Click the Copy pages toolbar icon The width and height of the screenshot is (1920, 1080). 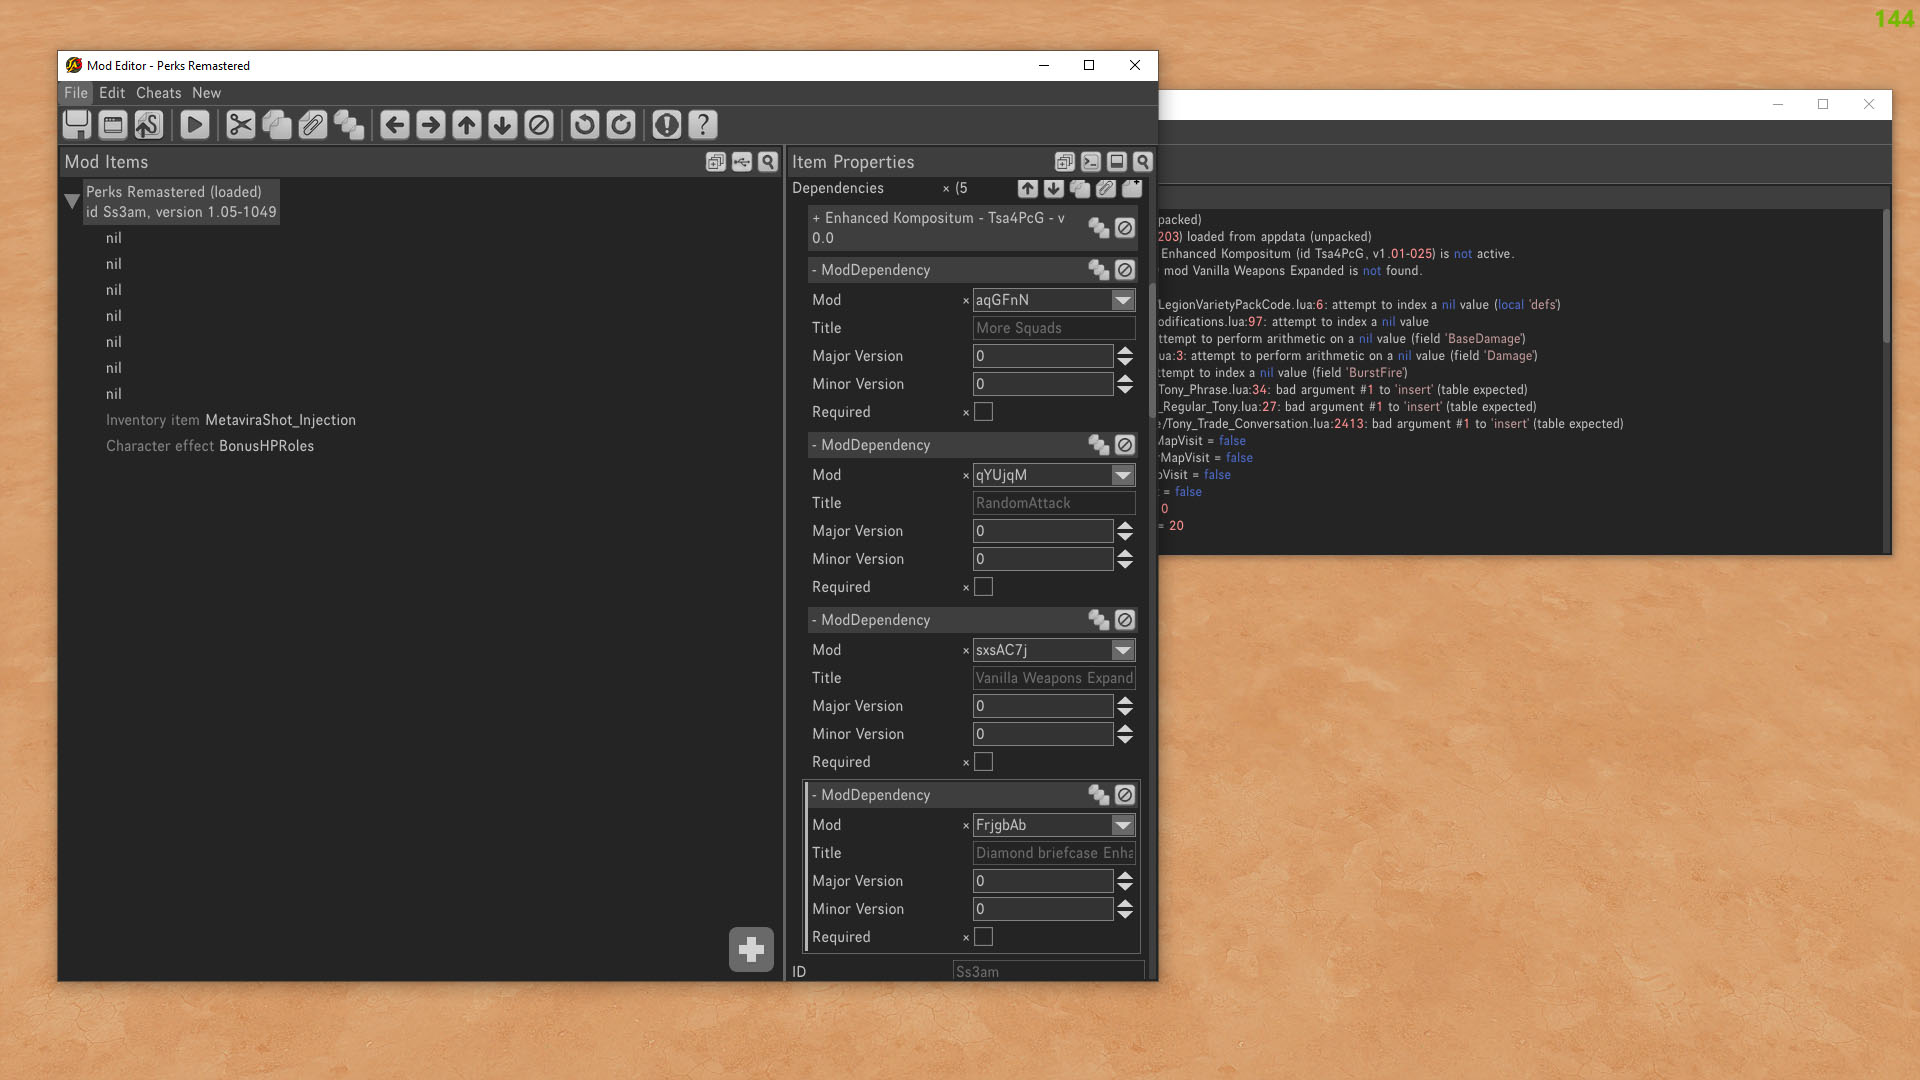coord(277,125)
